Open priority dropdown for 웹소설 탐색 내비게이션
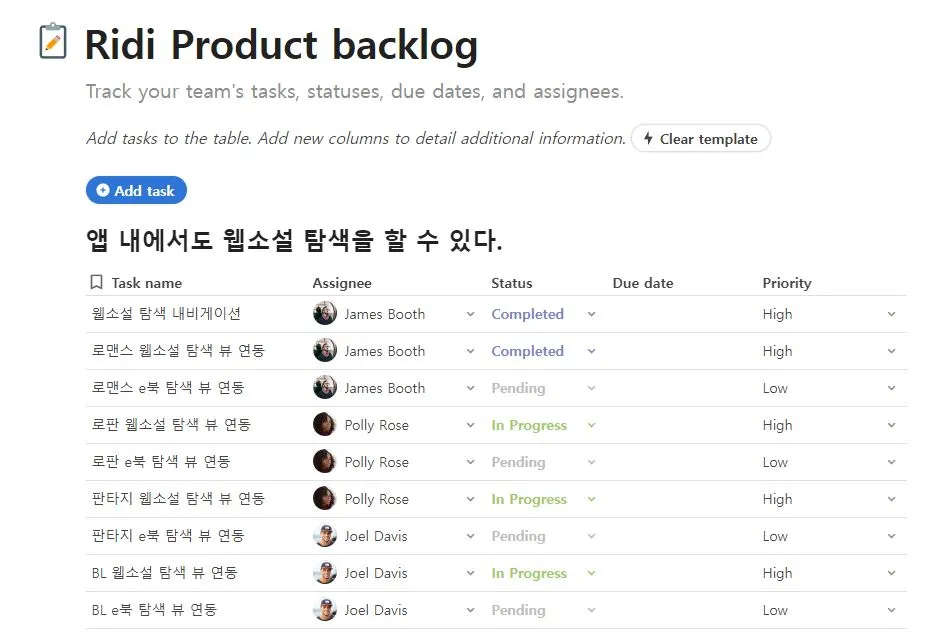The image size is (939, 635). [x=892, y=314]
